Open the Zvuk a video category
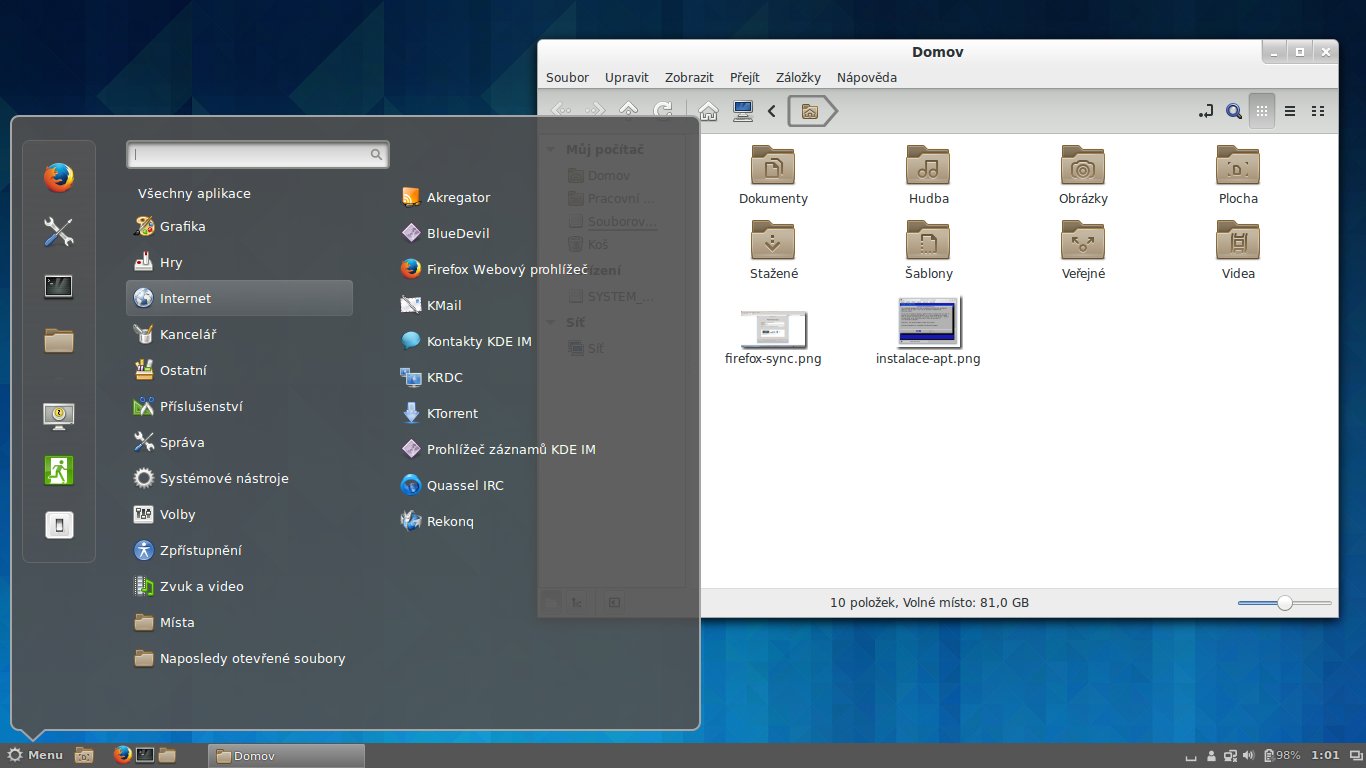 pos(239,586)
